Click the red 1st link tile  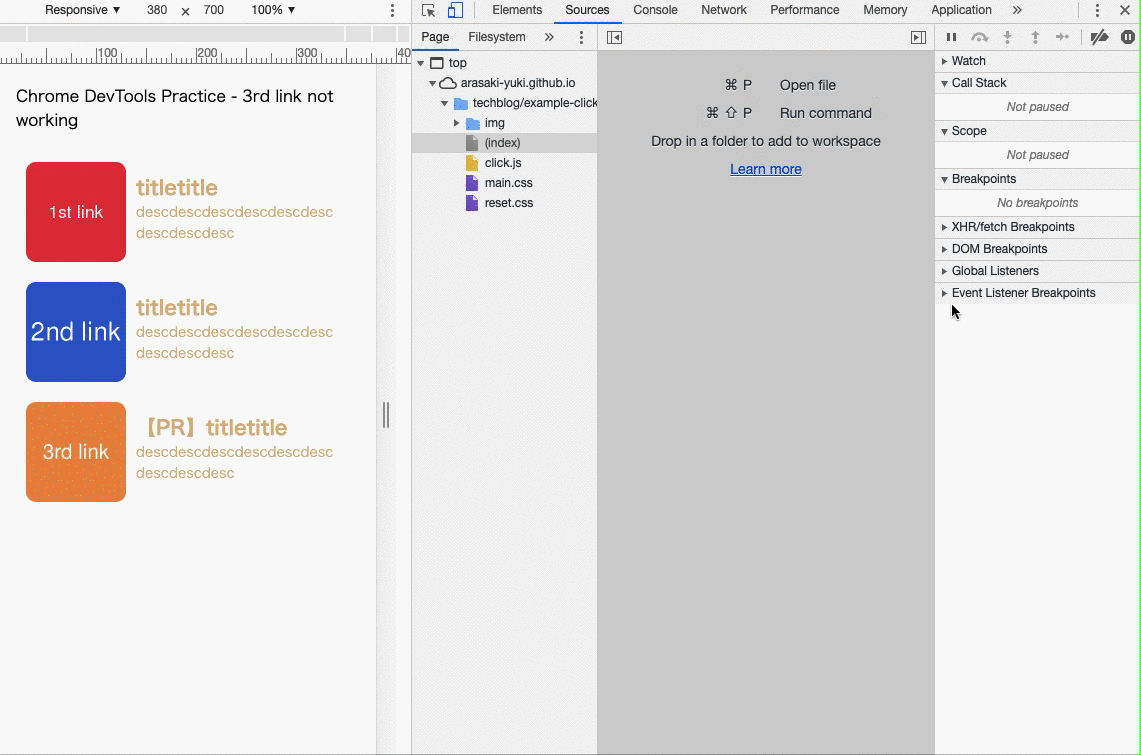[x=76, y=212]
